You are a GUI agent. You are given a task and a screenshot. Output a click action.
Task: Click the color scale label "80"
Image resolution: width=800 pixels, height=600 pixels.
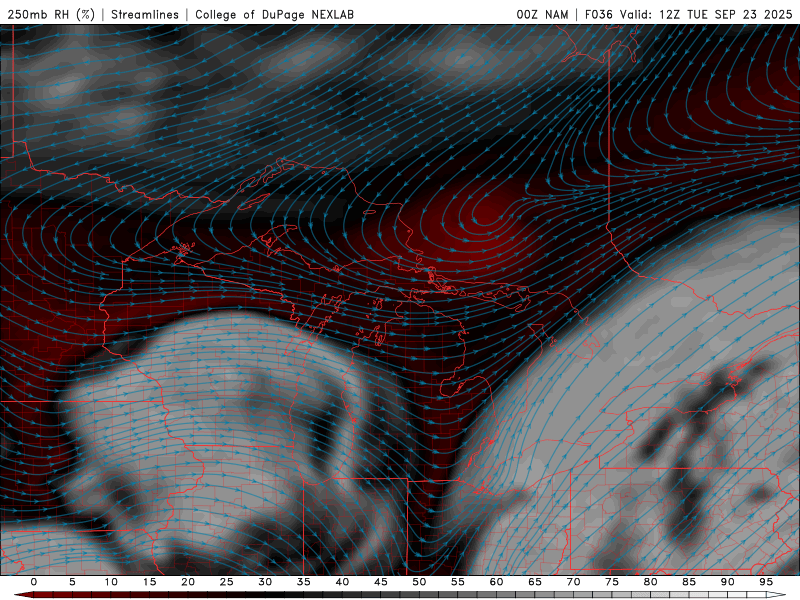tap(650, 582)
